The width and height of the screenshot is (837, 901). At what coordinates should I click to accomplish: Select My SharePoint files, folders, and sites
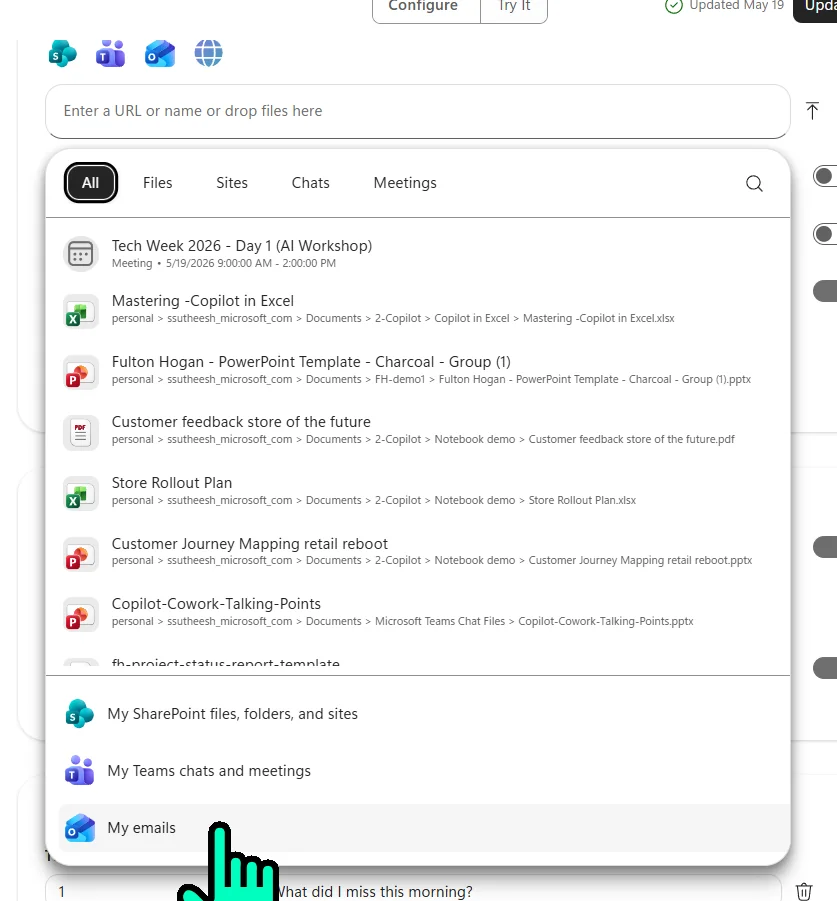(x=424, y=714)
